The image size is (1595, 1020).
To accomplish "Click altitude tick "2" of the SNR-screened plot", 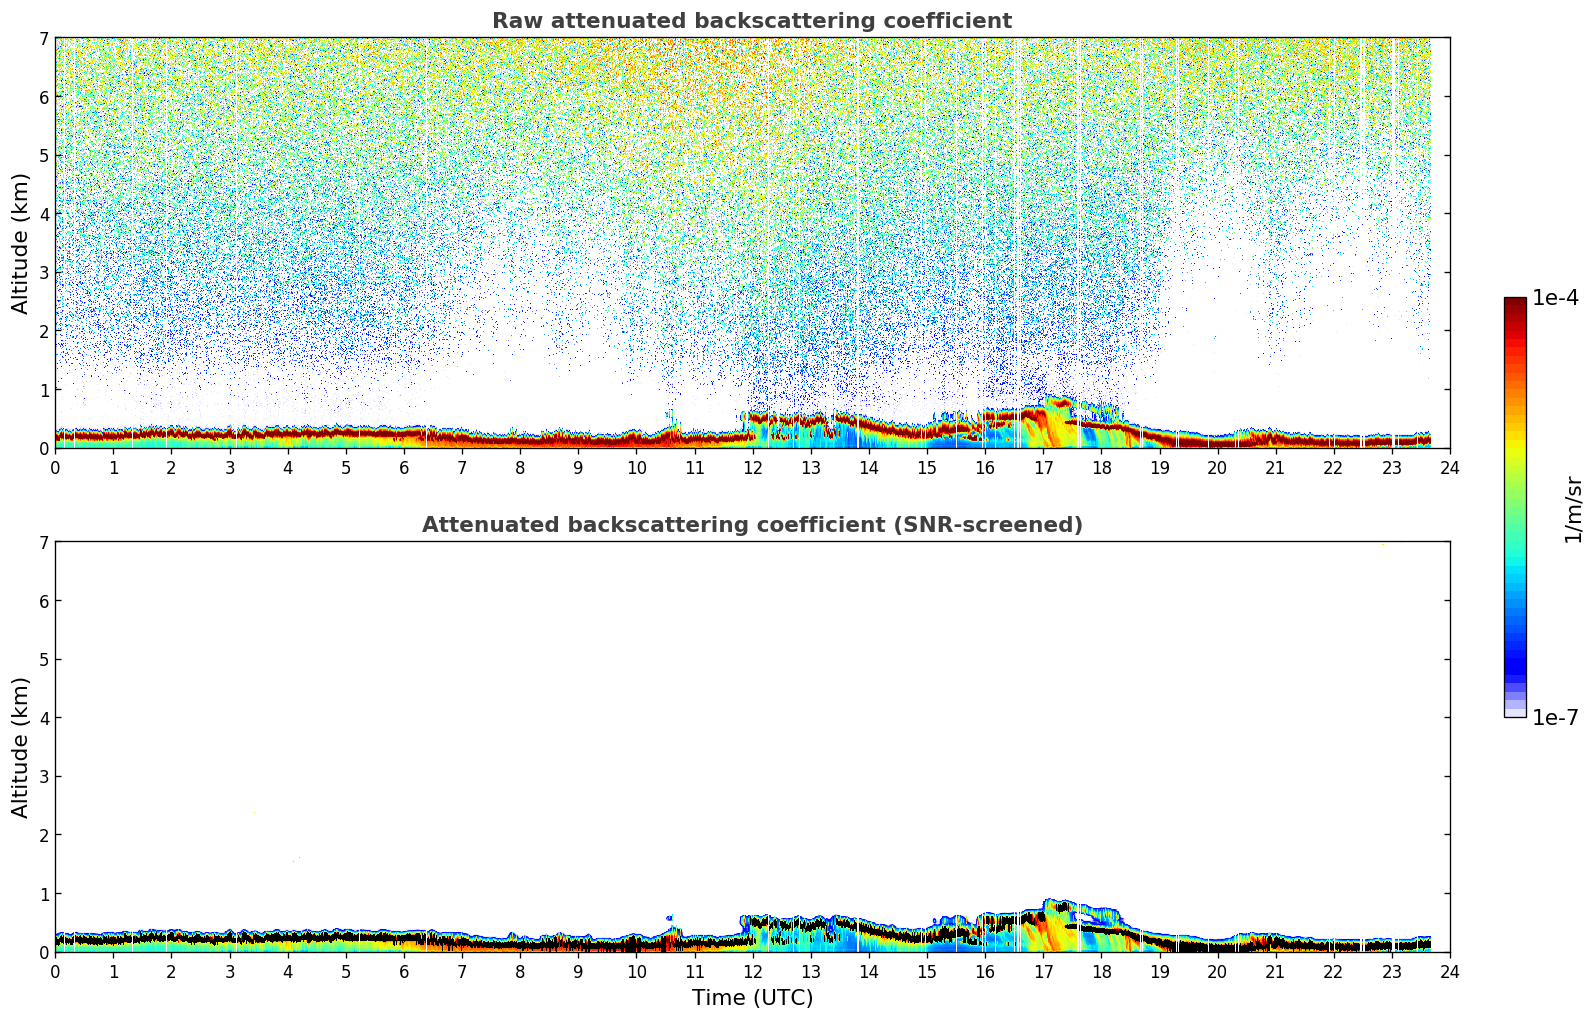I will click(43, 835).
